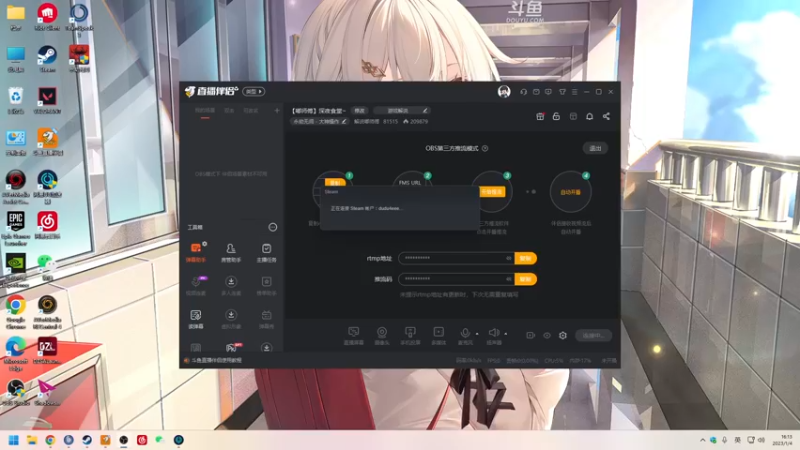Expand microphone options arrow
Image resolution: width=800 pixels, height=450 pixels.
coord(477,334)
